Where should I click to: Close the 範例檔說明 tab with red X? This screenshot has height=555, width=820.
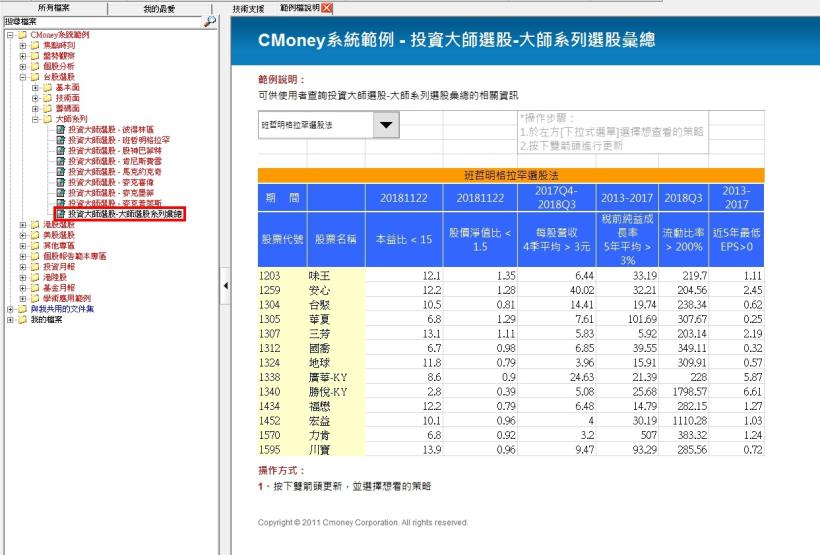point(327,8)
